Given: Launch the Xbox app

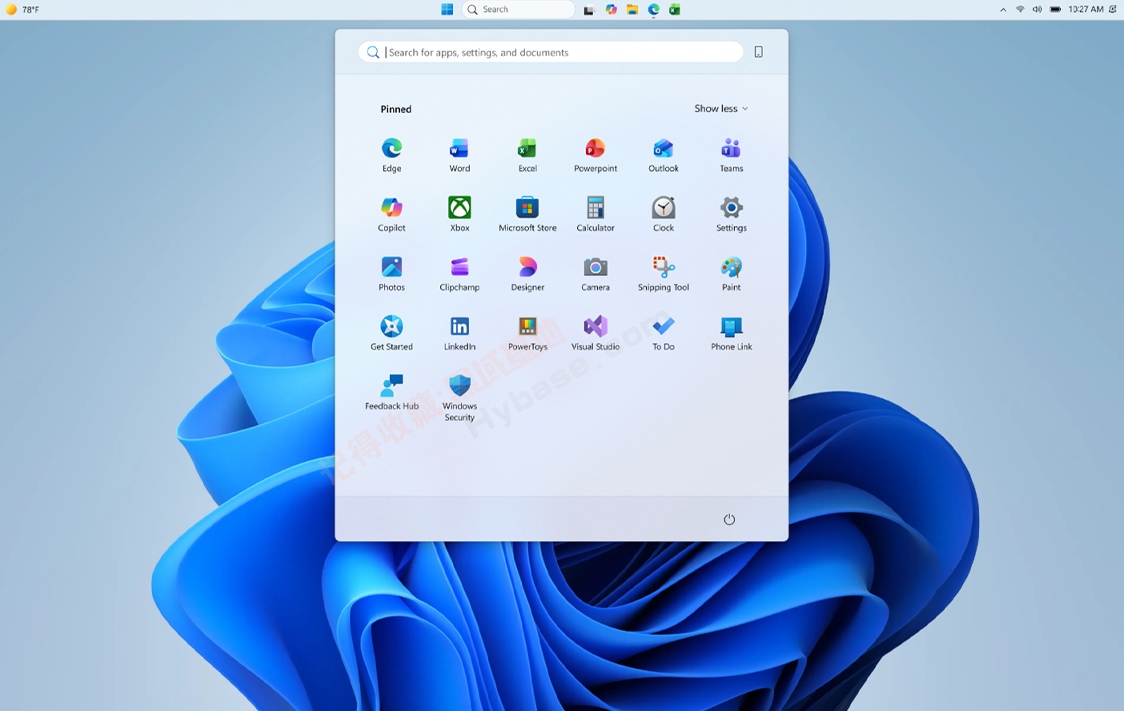Looking at the screenshot, I should [459, 214].
